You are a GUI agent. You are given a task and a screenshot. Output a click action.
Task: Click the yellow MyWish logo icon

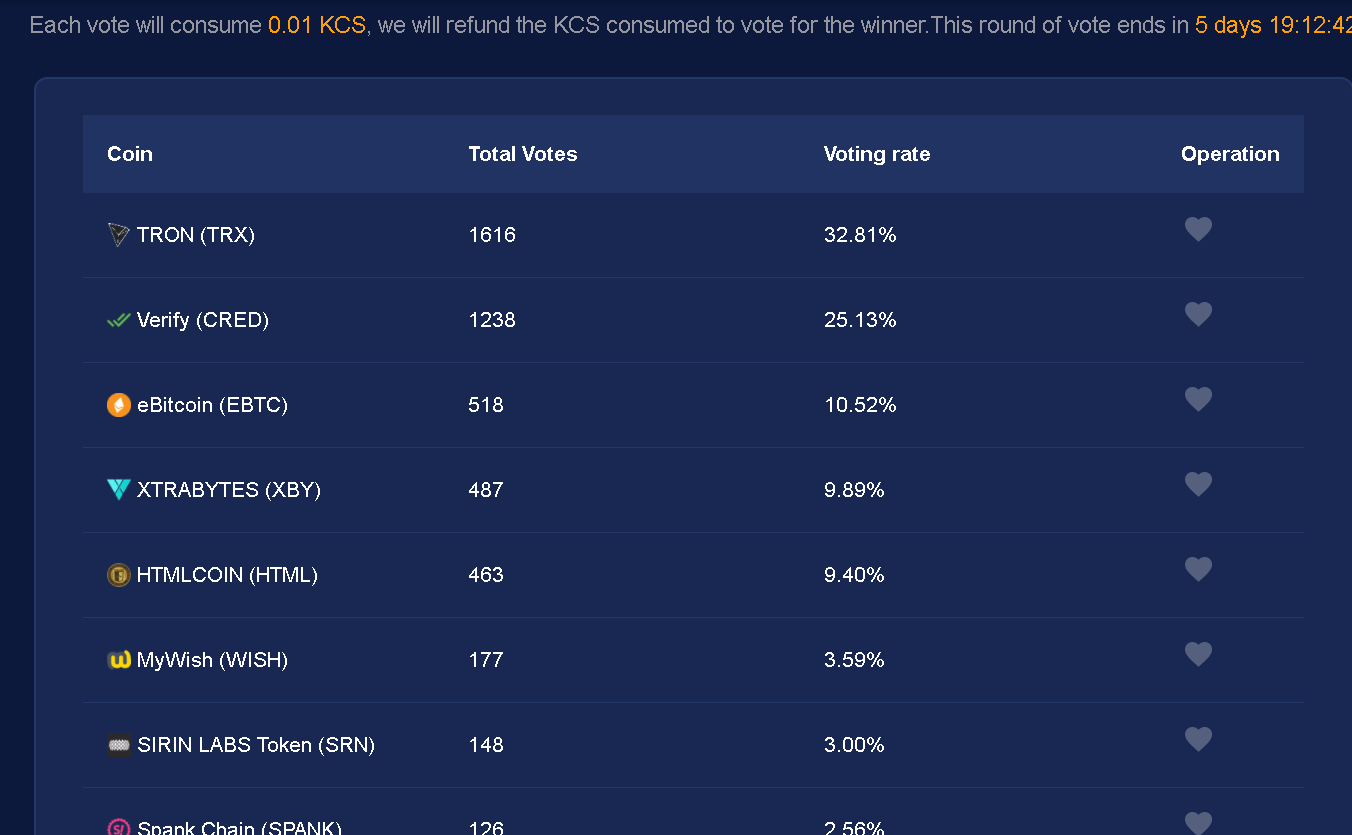[x=119, y=660]
